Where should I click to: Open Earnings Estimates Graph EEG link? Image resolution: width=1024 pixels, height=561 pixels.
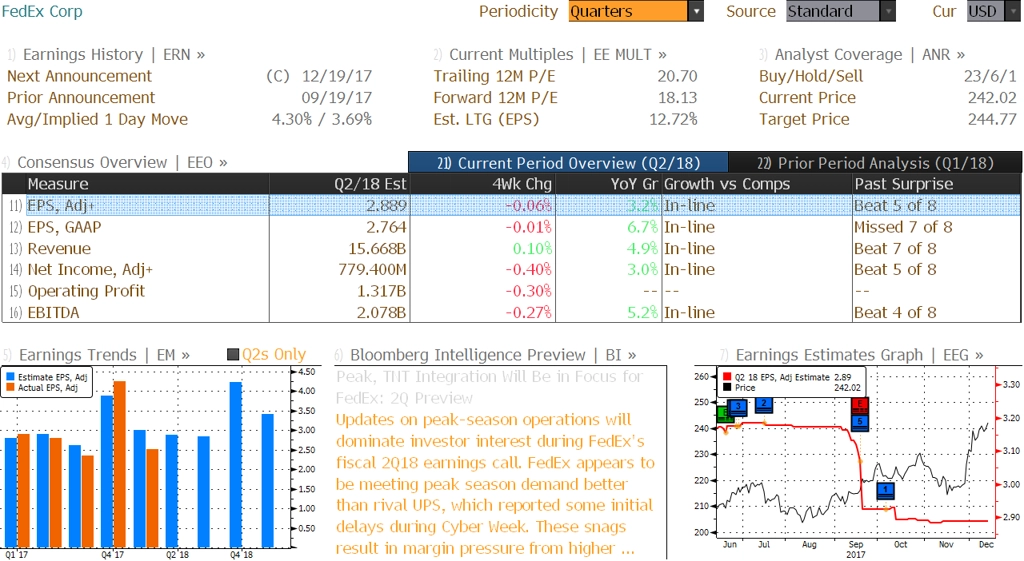point(859,355)
